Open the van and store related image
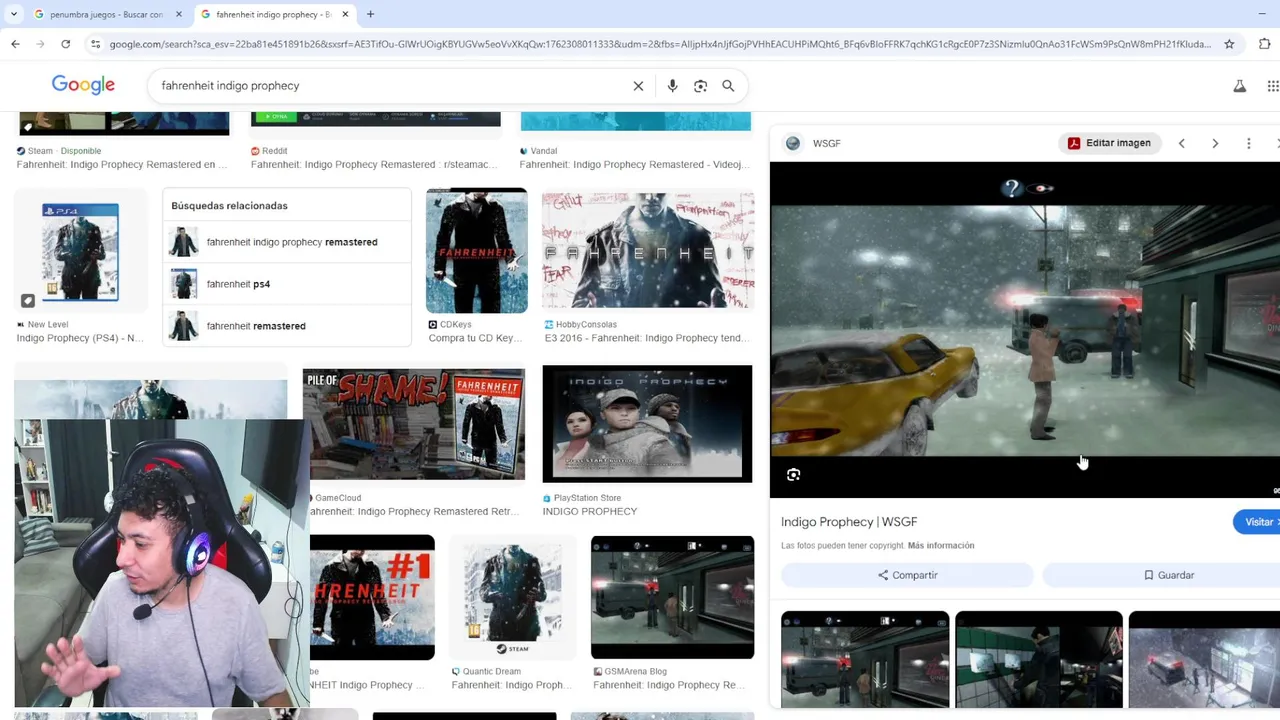Image resolution: width=1280 pixels, height=720 pixels. (865, 660)
